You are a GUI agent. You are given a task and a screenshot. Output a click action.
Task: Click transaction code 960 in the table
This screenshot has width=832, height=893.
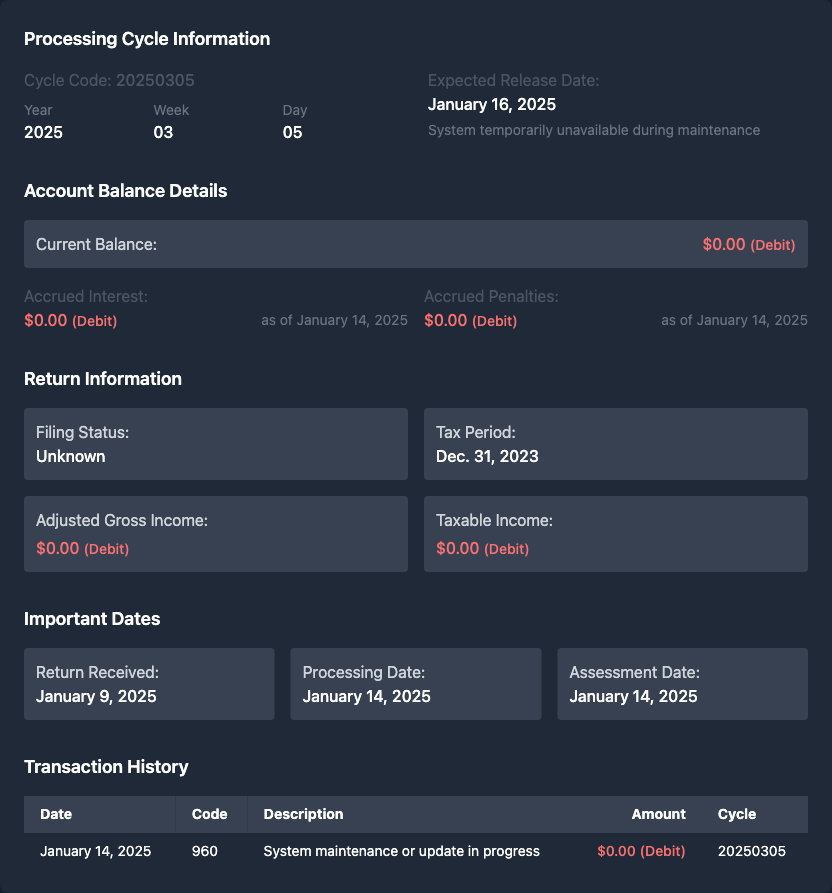(x=205, y=851)
